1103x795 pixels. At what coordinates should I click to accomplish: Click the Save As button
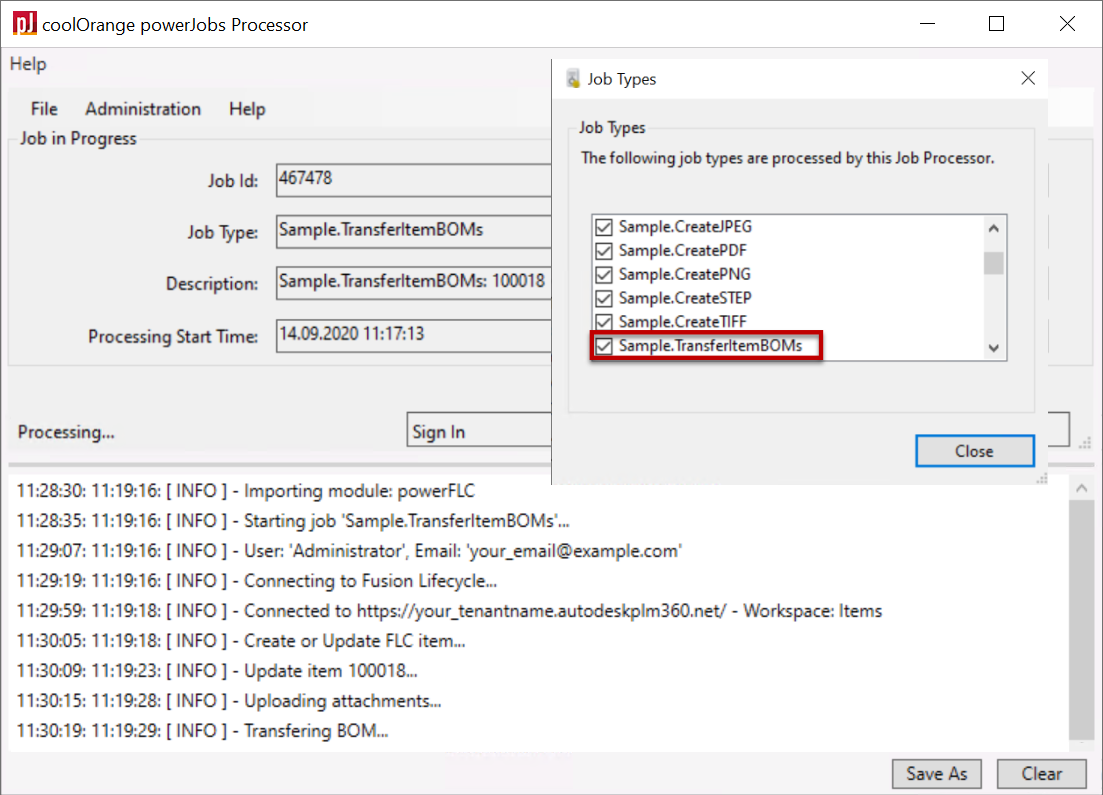[x=937, y=773]
